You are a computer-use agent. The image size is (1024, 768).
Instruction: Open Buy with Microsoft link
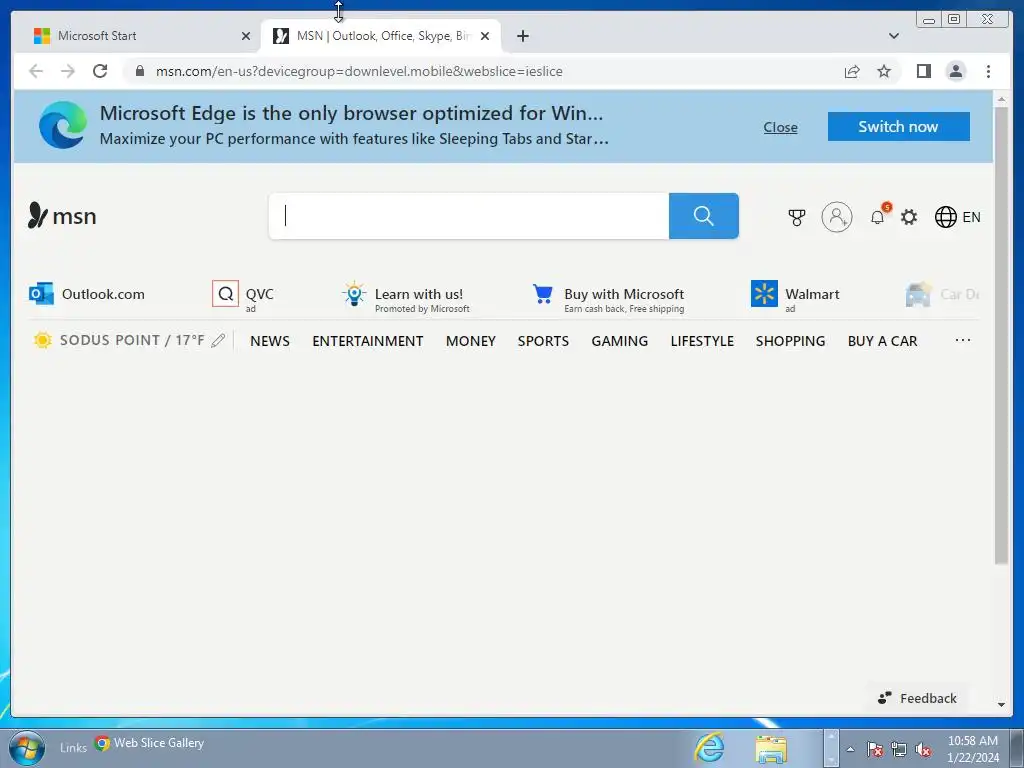(609, 298)
